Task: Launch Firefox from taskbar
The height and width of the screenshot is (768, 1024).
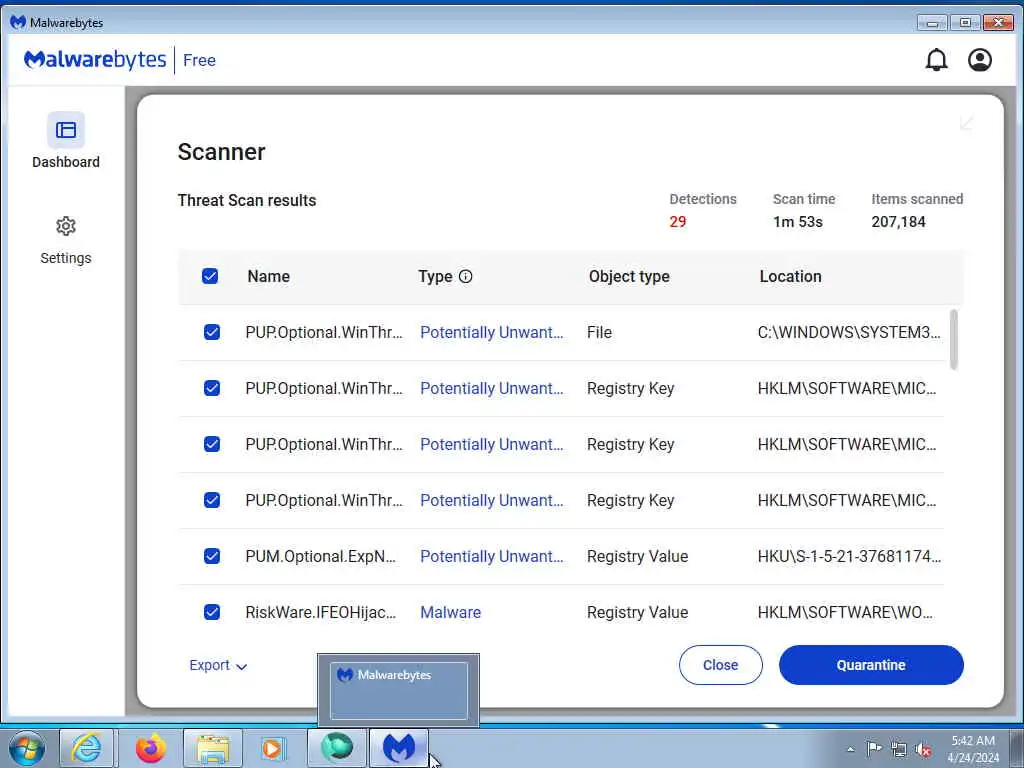Action: coord(151,748)
